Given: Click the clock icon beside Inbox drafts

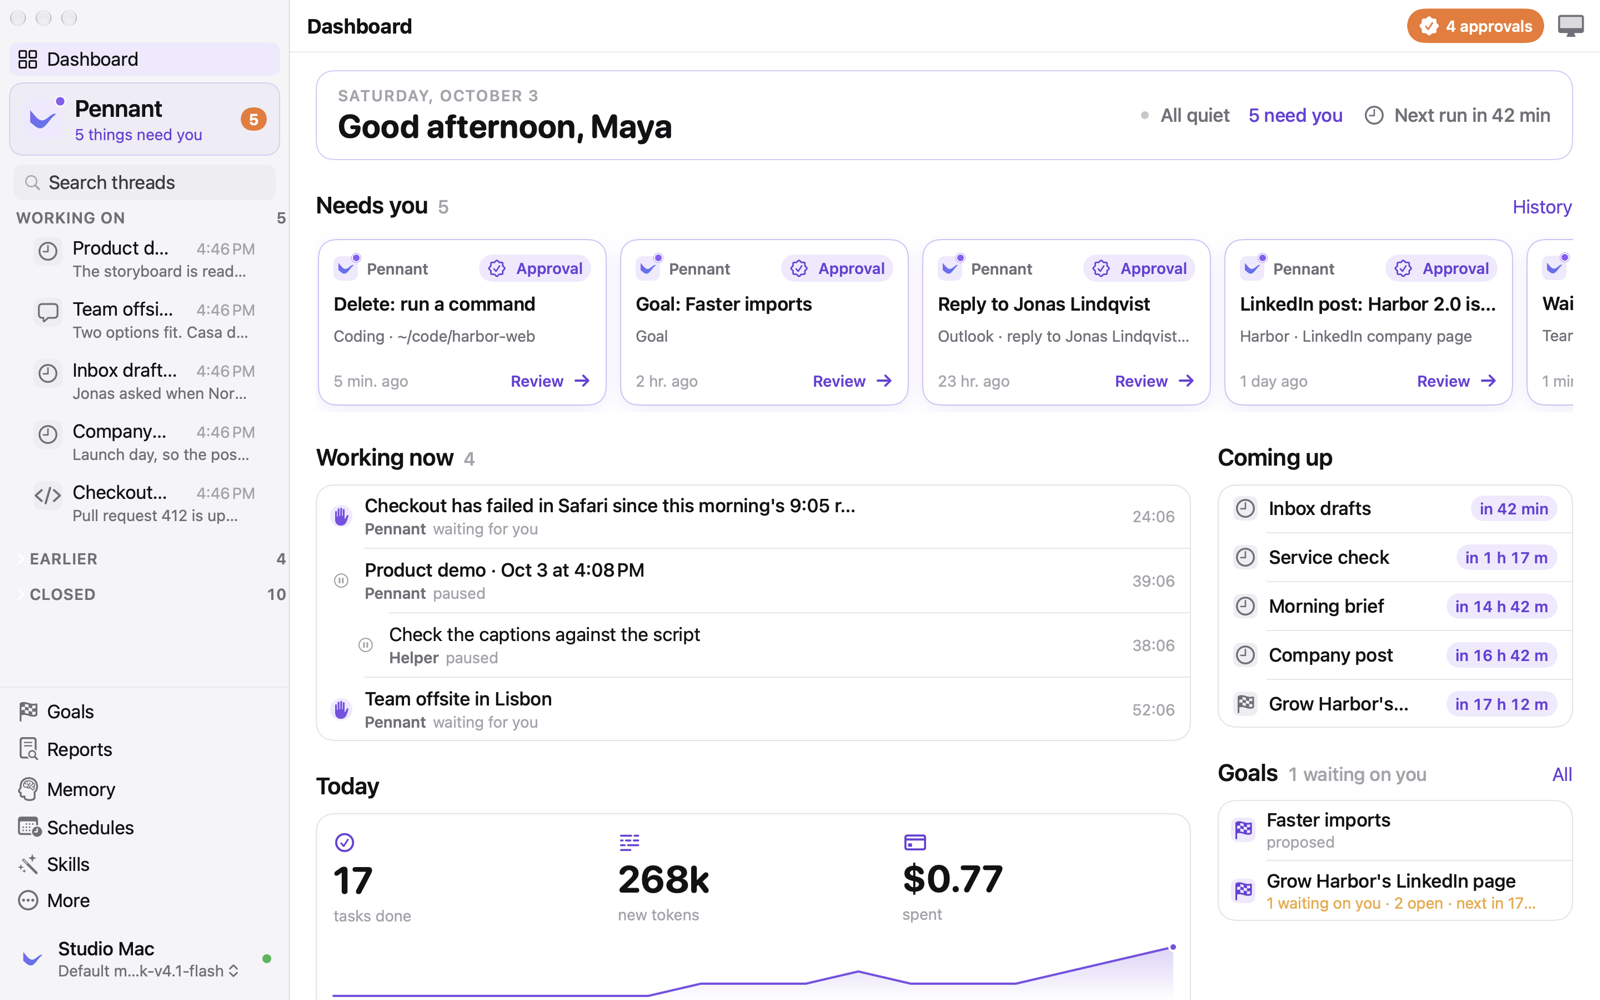Looking at the screenshot, I should pos(1245,508).
